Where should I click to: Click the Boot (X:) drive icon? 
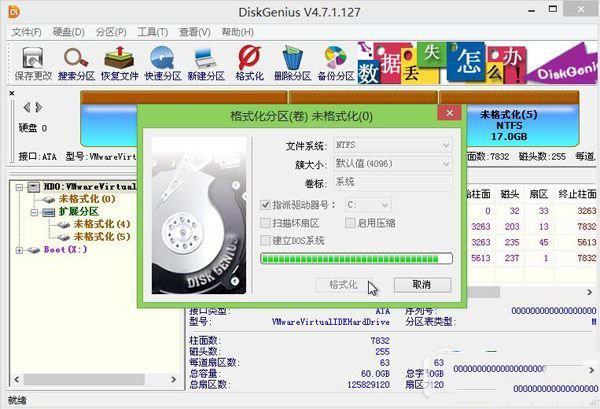pyautogui.click(x=34, y=250)
